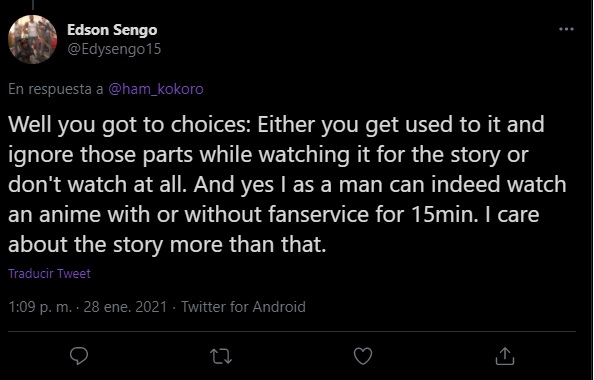
Task: View Edson Sengo's profile picture
Action: tap(33, 39)
